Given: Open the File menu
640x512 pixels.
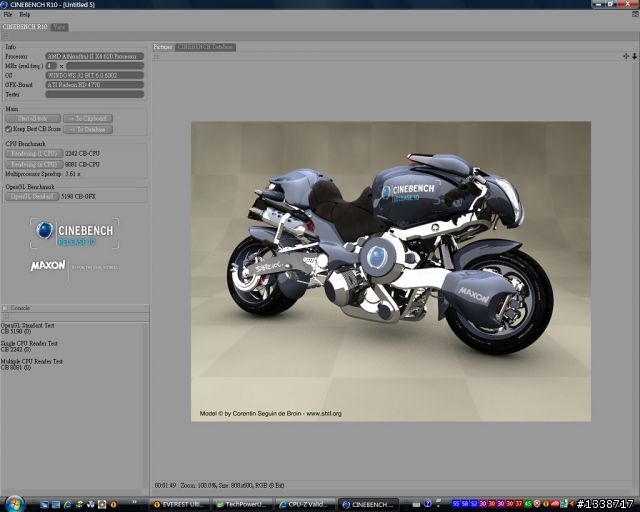Looking at the screenshot, I should (x=8, y=15).
